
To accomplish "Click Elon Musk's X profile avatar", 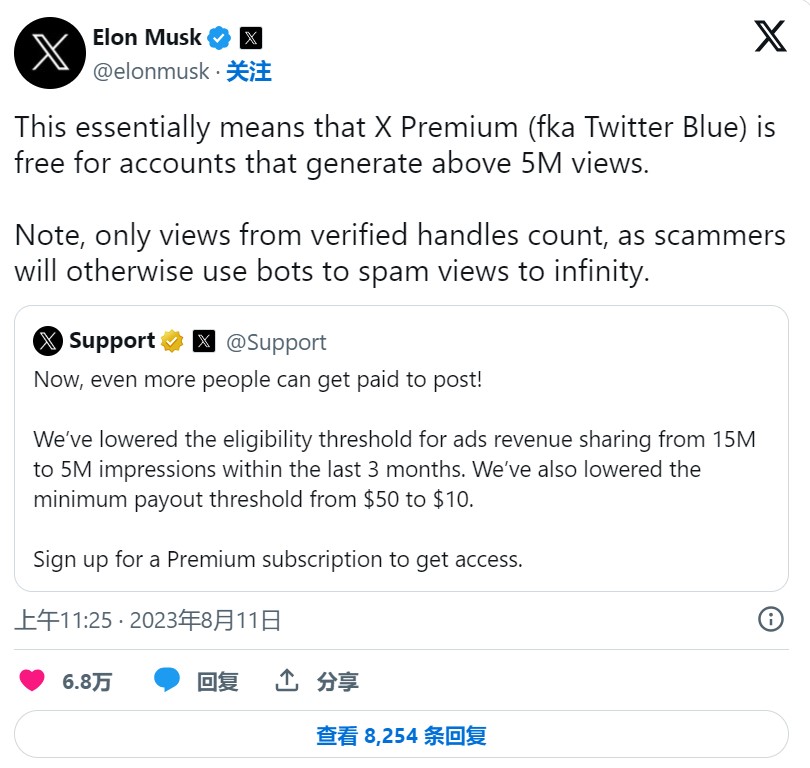I will (x=50, y=53).
